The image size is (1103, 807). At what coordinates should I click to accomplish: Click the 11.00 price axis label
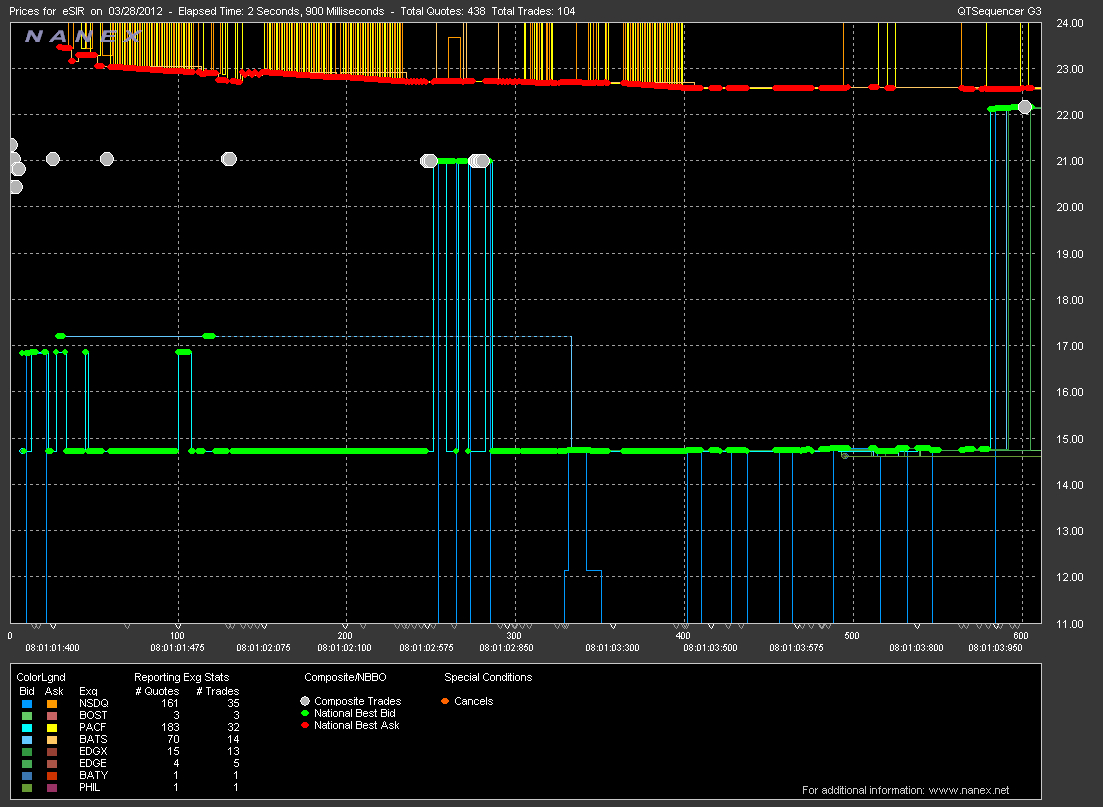[x=1070, y=624]
